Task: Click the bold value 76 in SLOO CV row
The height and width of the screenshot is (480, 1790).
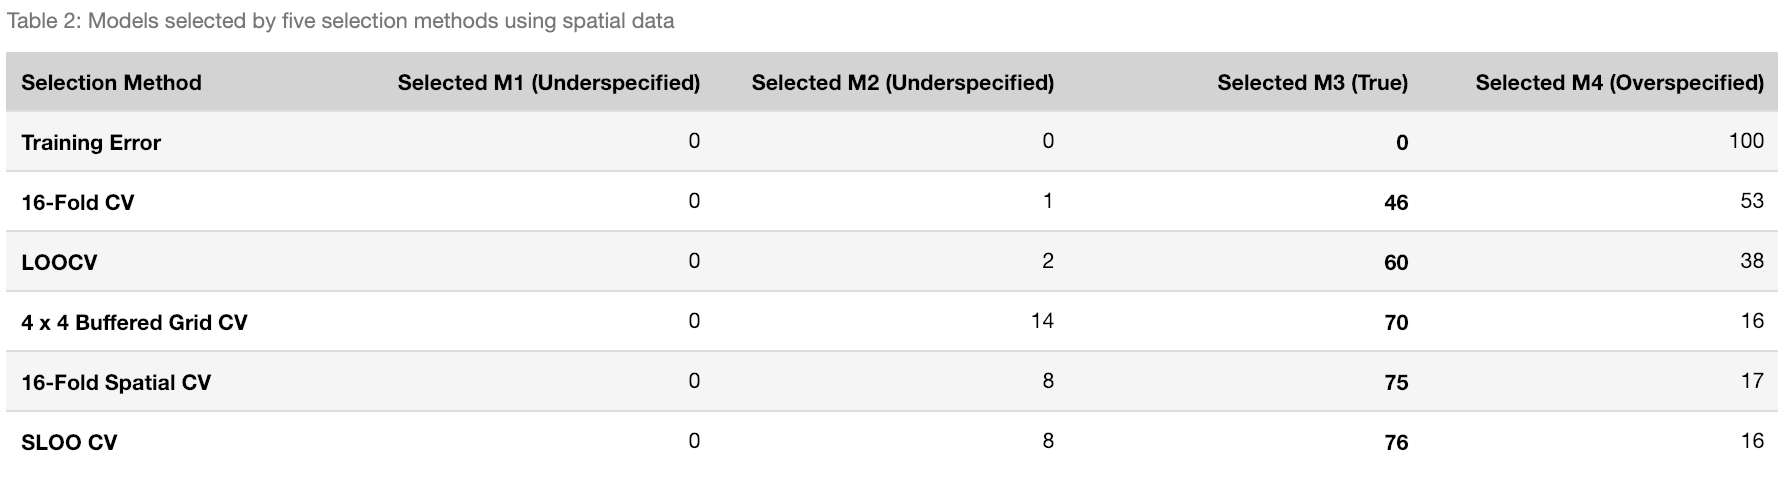Action: 1396,443
